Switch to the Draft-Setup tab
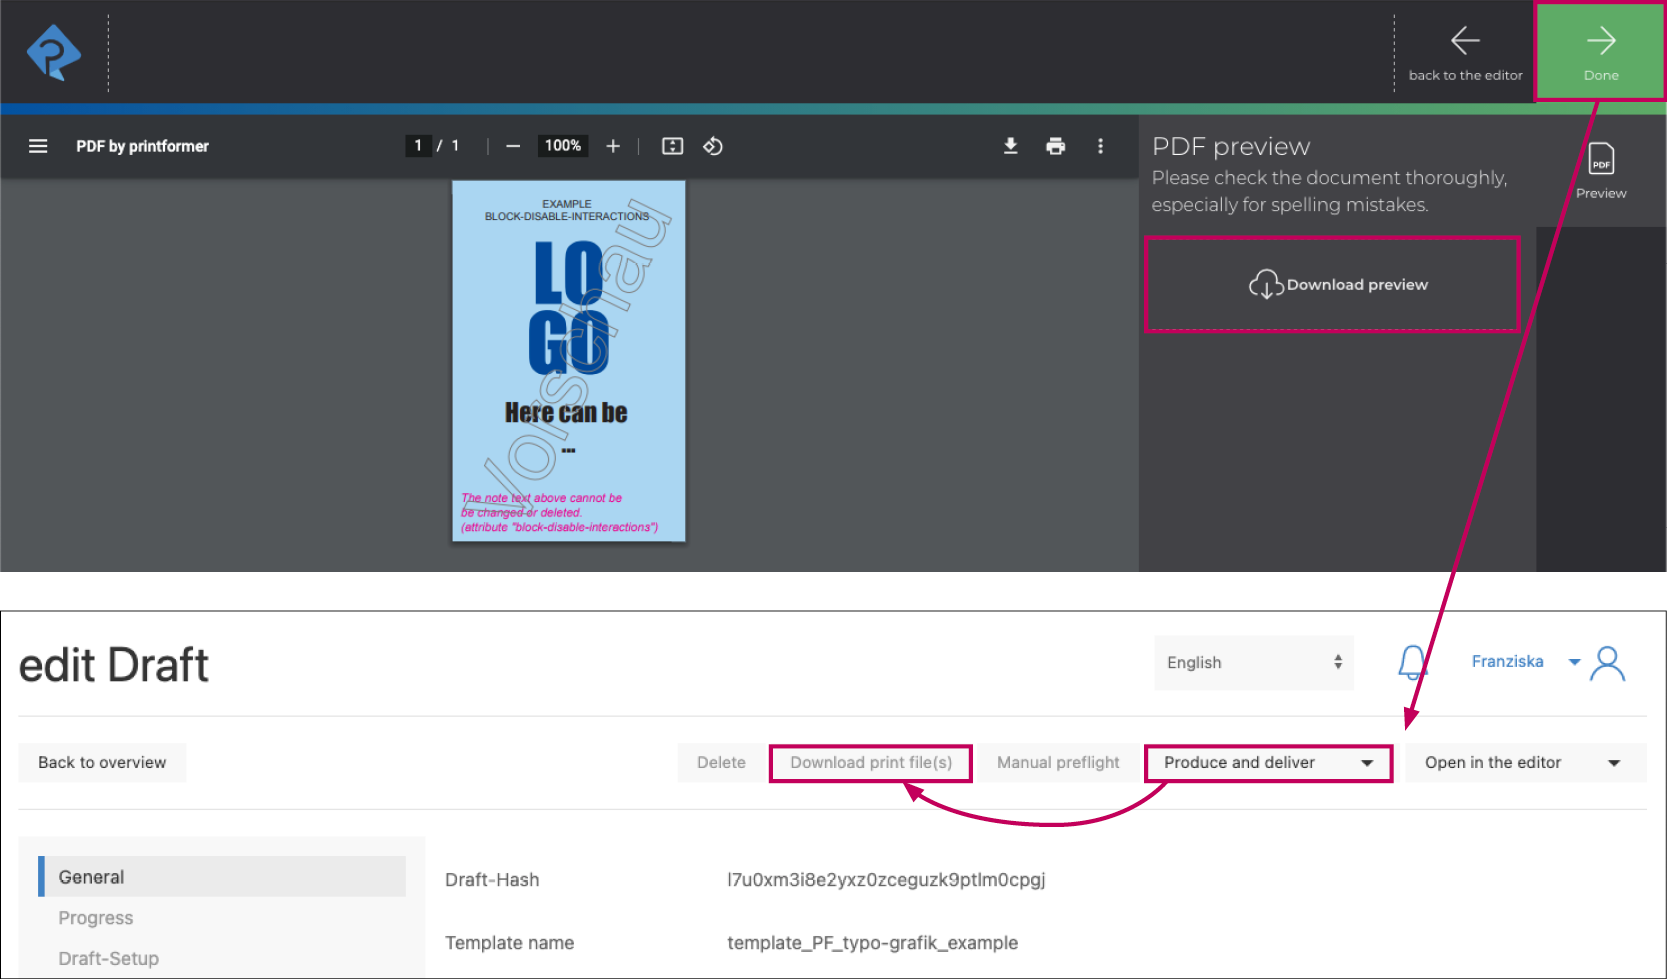This screenshot has width=1667, height=979. [109, 958]
